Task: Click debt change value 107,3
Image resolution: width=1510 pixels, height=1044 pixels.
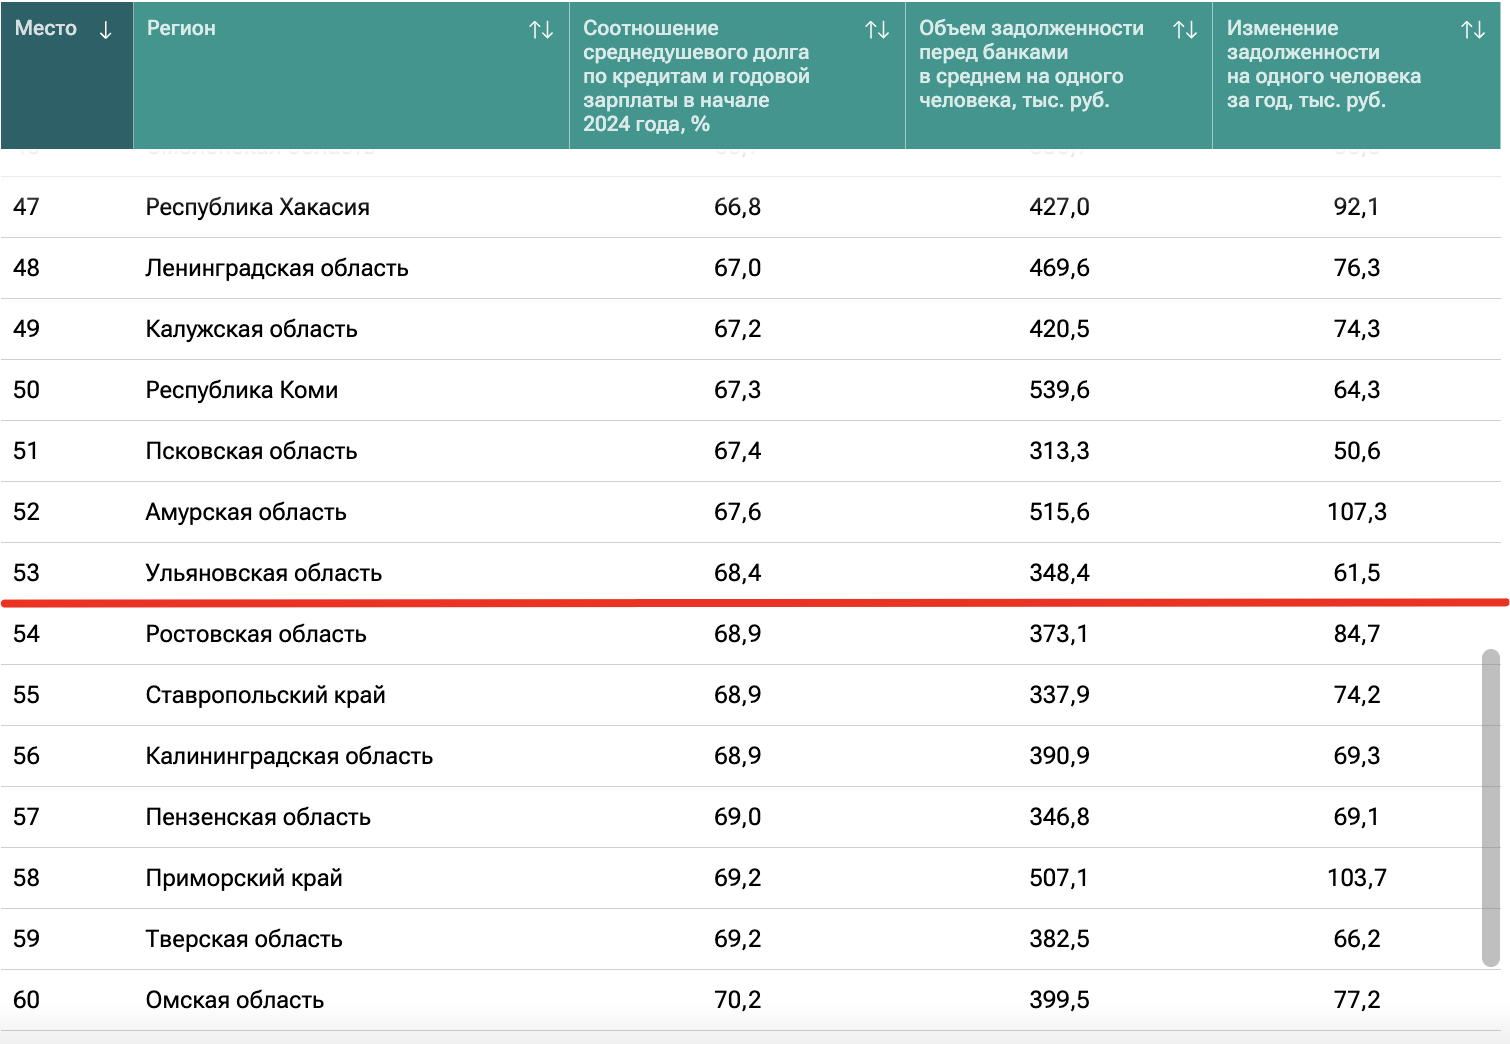Action: (x=1356, y=512)
